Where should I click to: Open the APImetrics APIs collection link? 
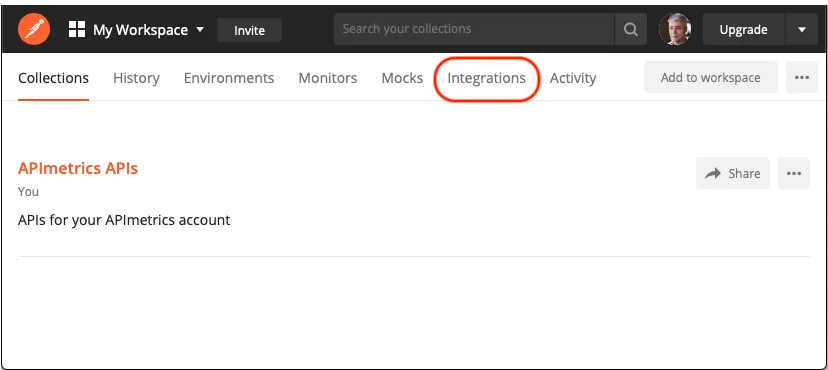click(78, 168)
